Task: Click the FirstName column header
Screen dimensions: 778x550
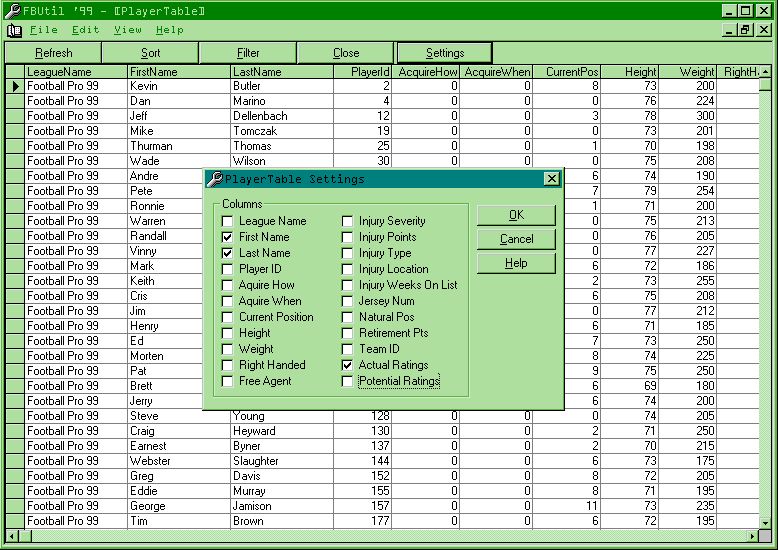Action: click(x=179, y=72)
